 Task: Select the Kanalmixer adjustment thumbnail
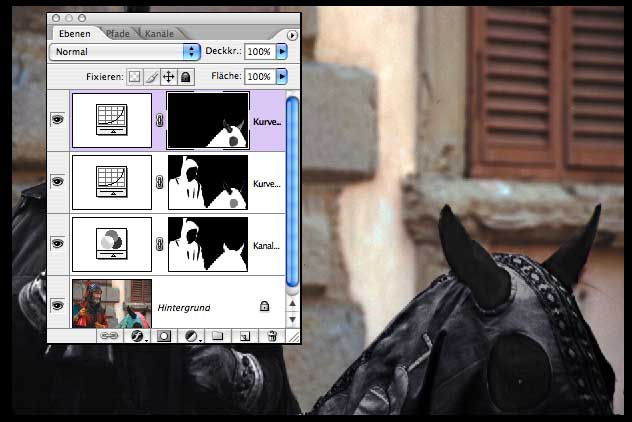coord(112,245)
